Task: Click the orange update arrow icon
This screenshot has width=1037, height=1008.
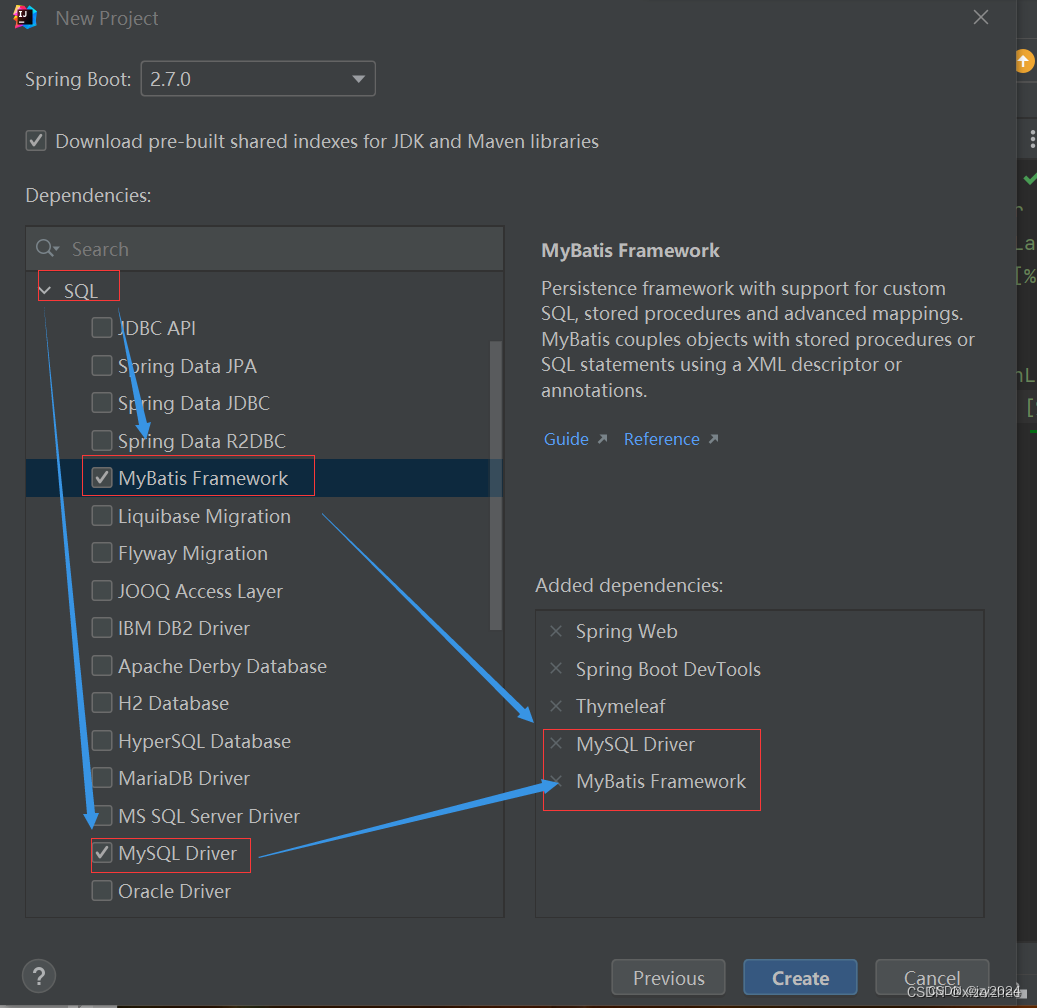Action: click(x=1024, y=62)
